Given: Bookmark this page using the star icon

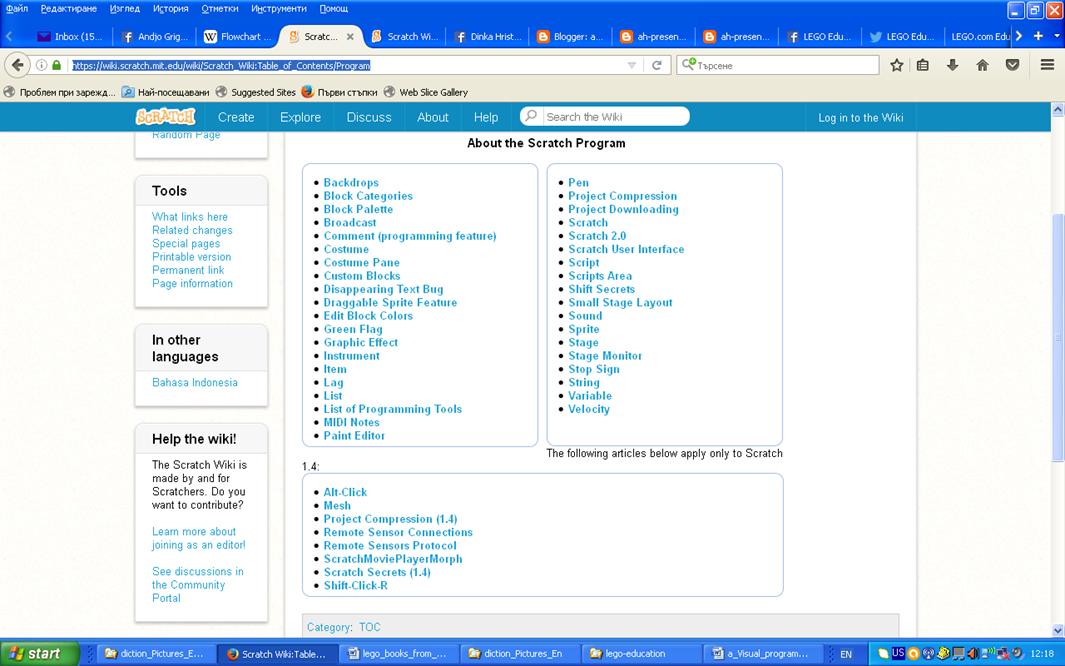Looking at the screenshot, I should pos(896,64).
